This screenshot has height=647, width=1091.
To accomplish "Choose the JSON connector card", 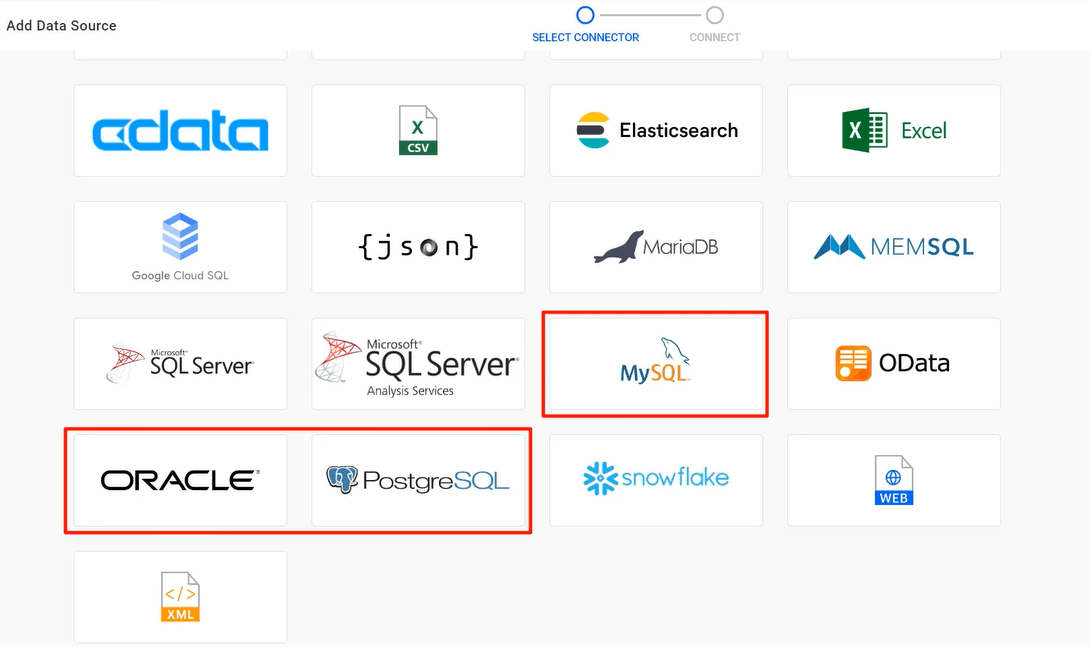I will pos(418,247).
